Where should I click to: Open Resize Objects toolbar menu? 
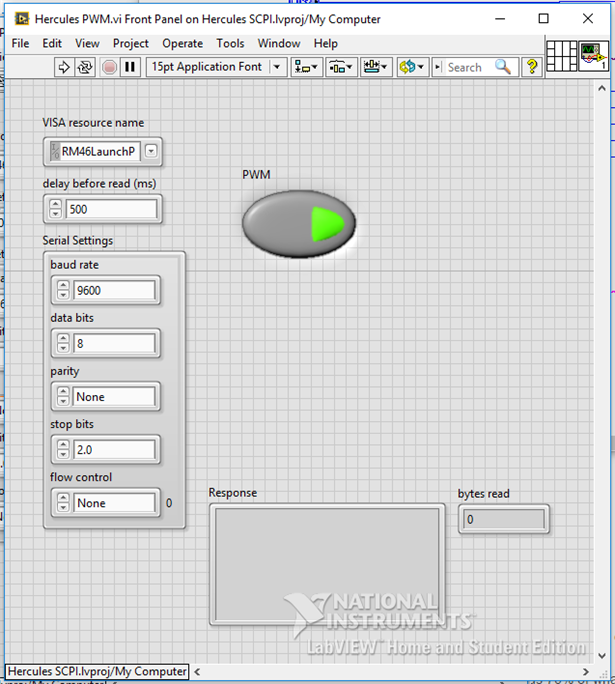click(376, 67)
